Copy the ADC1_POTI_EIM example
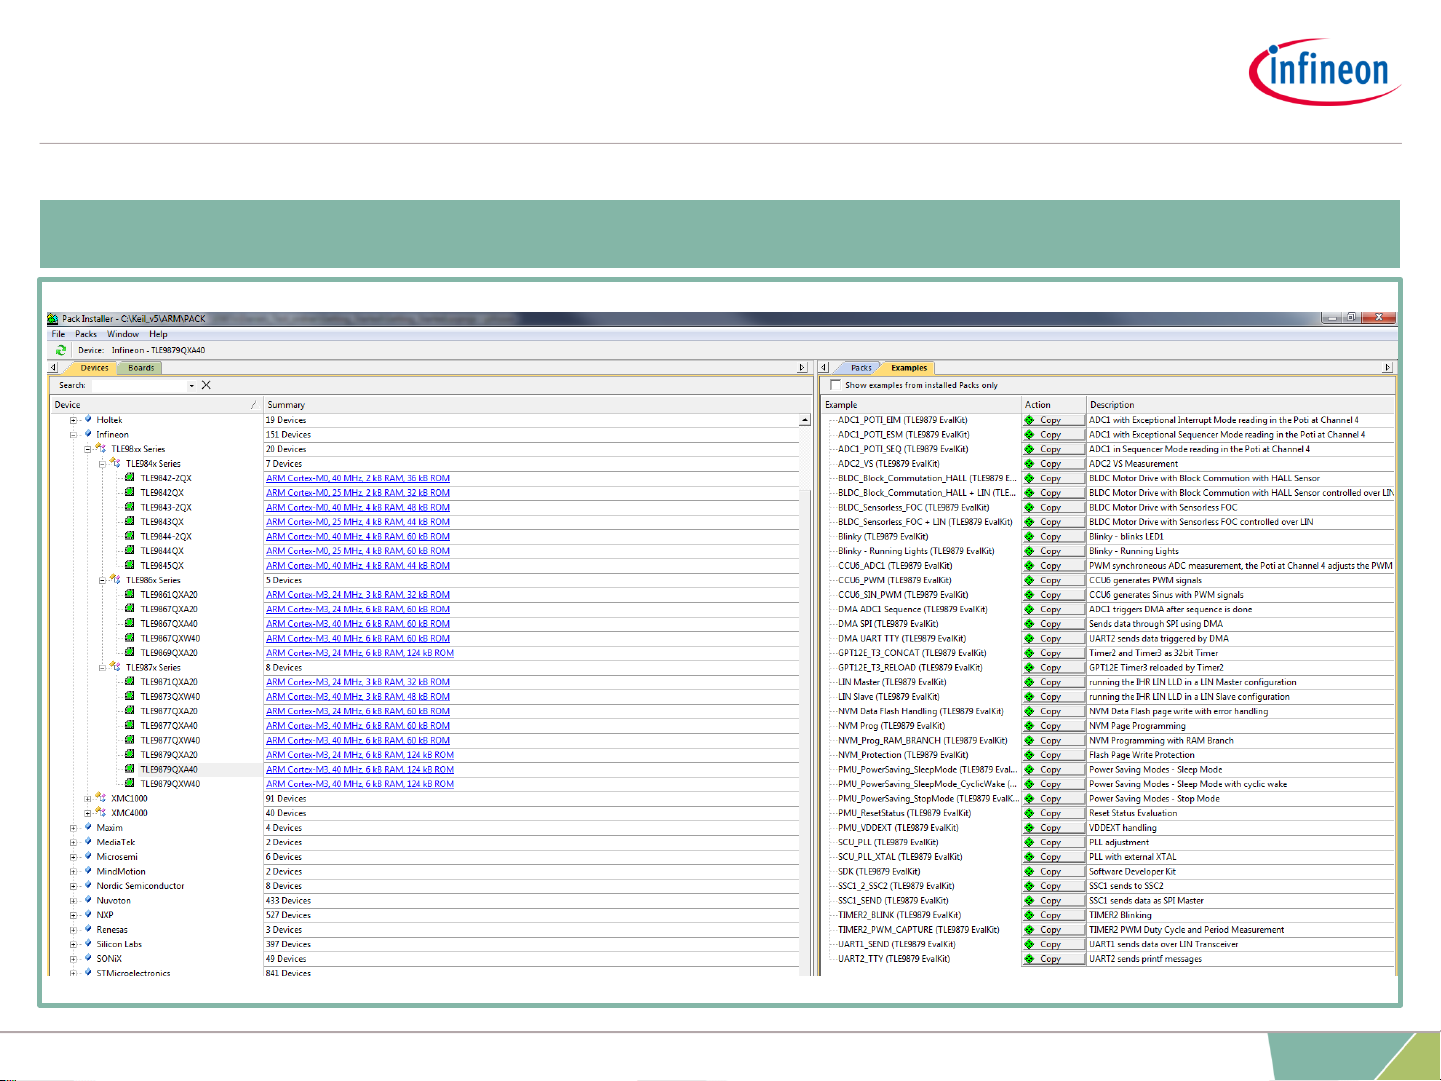Viewport: 1441px width, 1081px height. [x=1054, y=420]
